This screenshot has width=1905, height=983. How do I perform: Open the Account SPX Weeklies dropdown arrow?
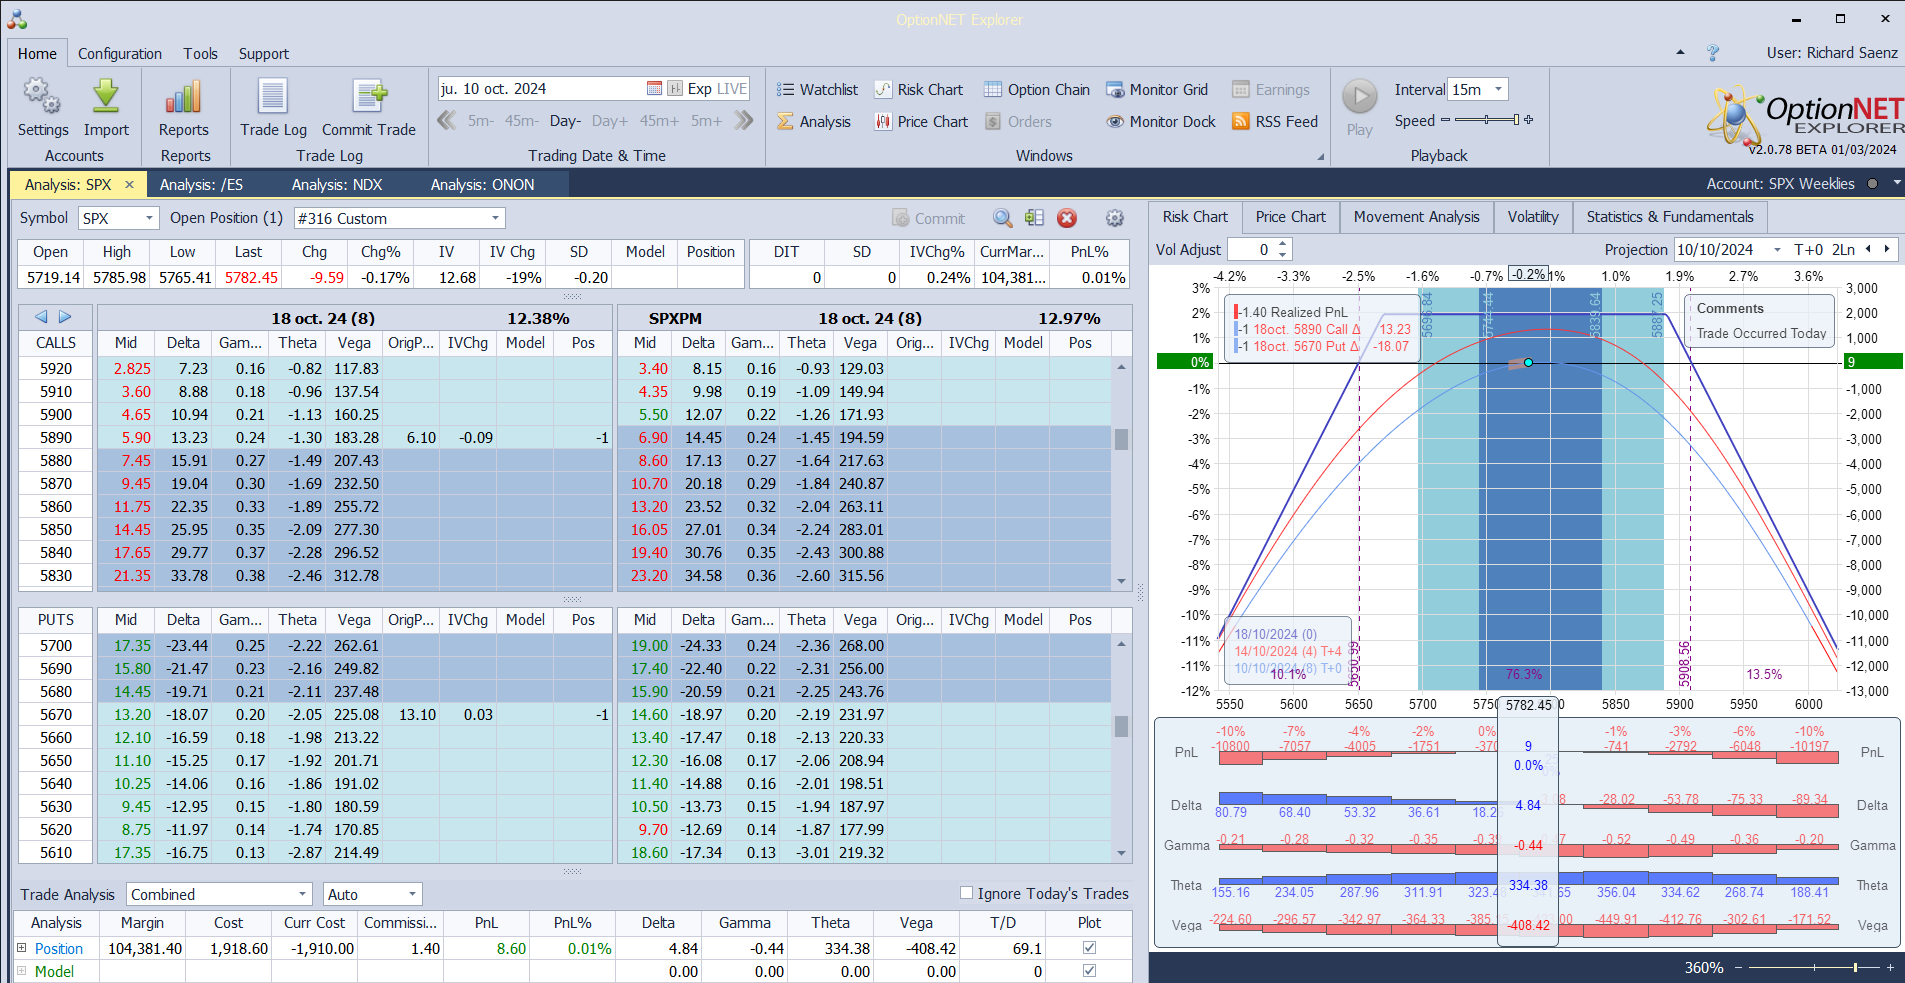pyautogui.click(x=1896, y=184)
